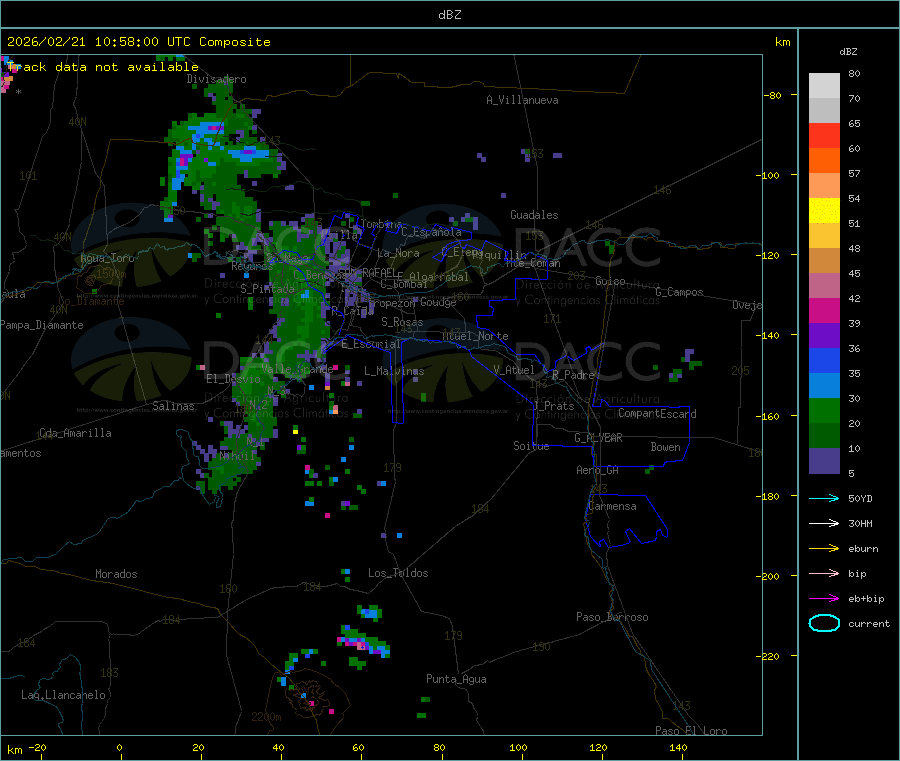Click the orange 60 dBZ color swatch
Screen dimensions: 900x761
pos(824,161)
